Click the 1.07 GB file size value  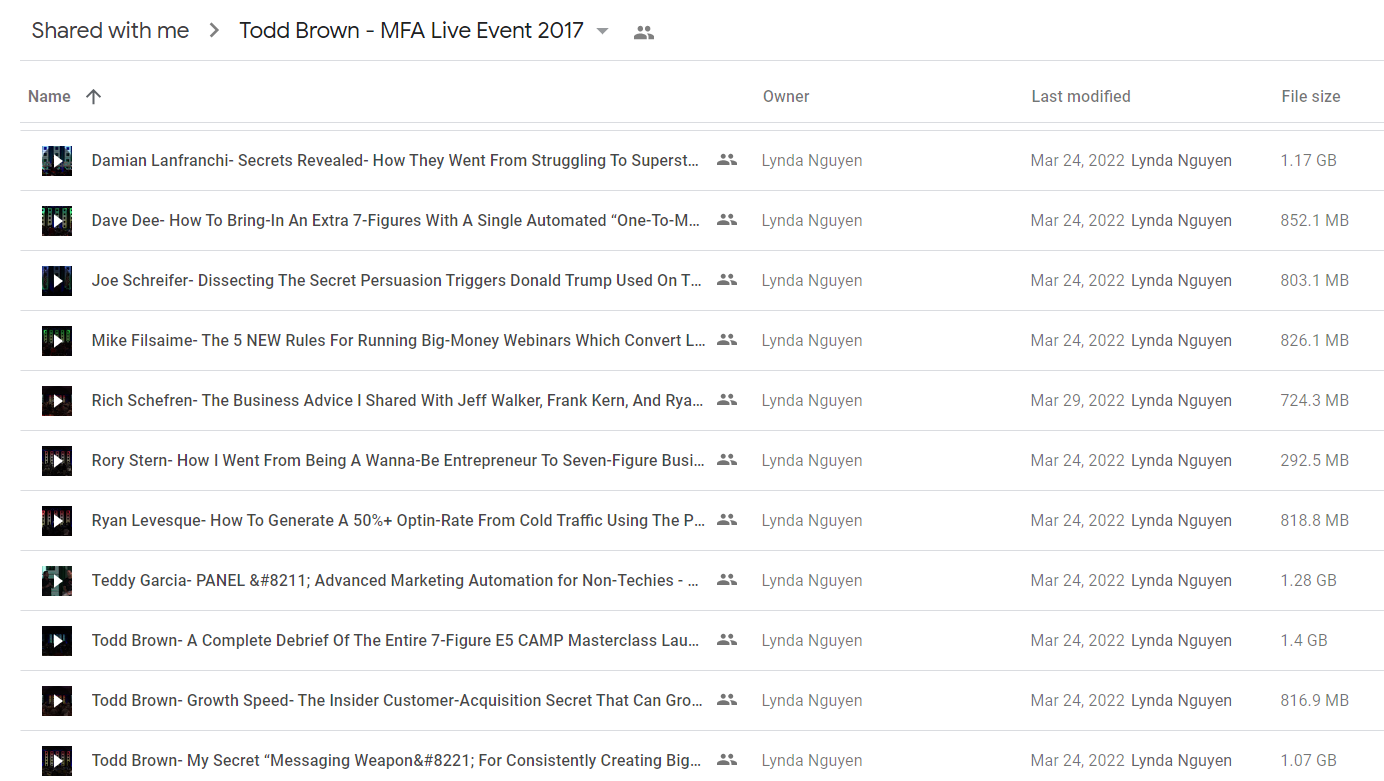[1308, 760]
